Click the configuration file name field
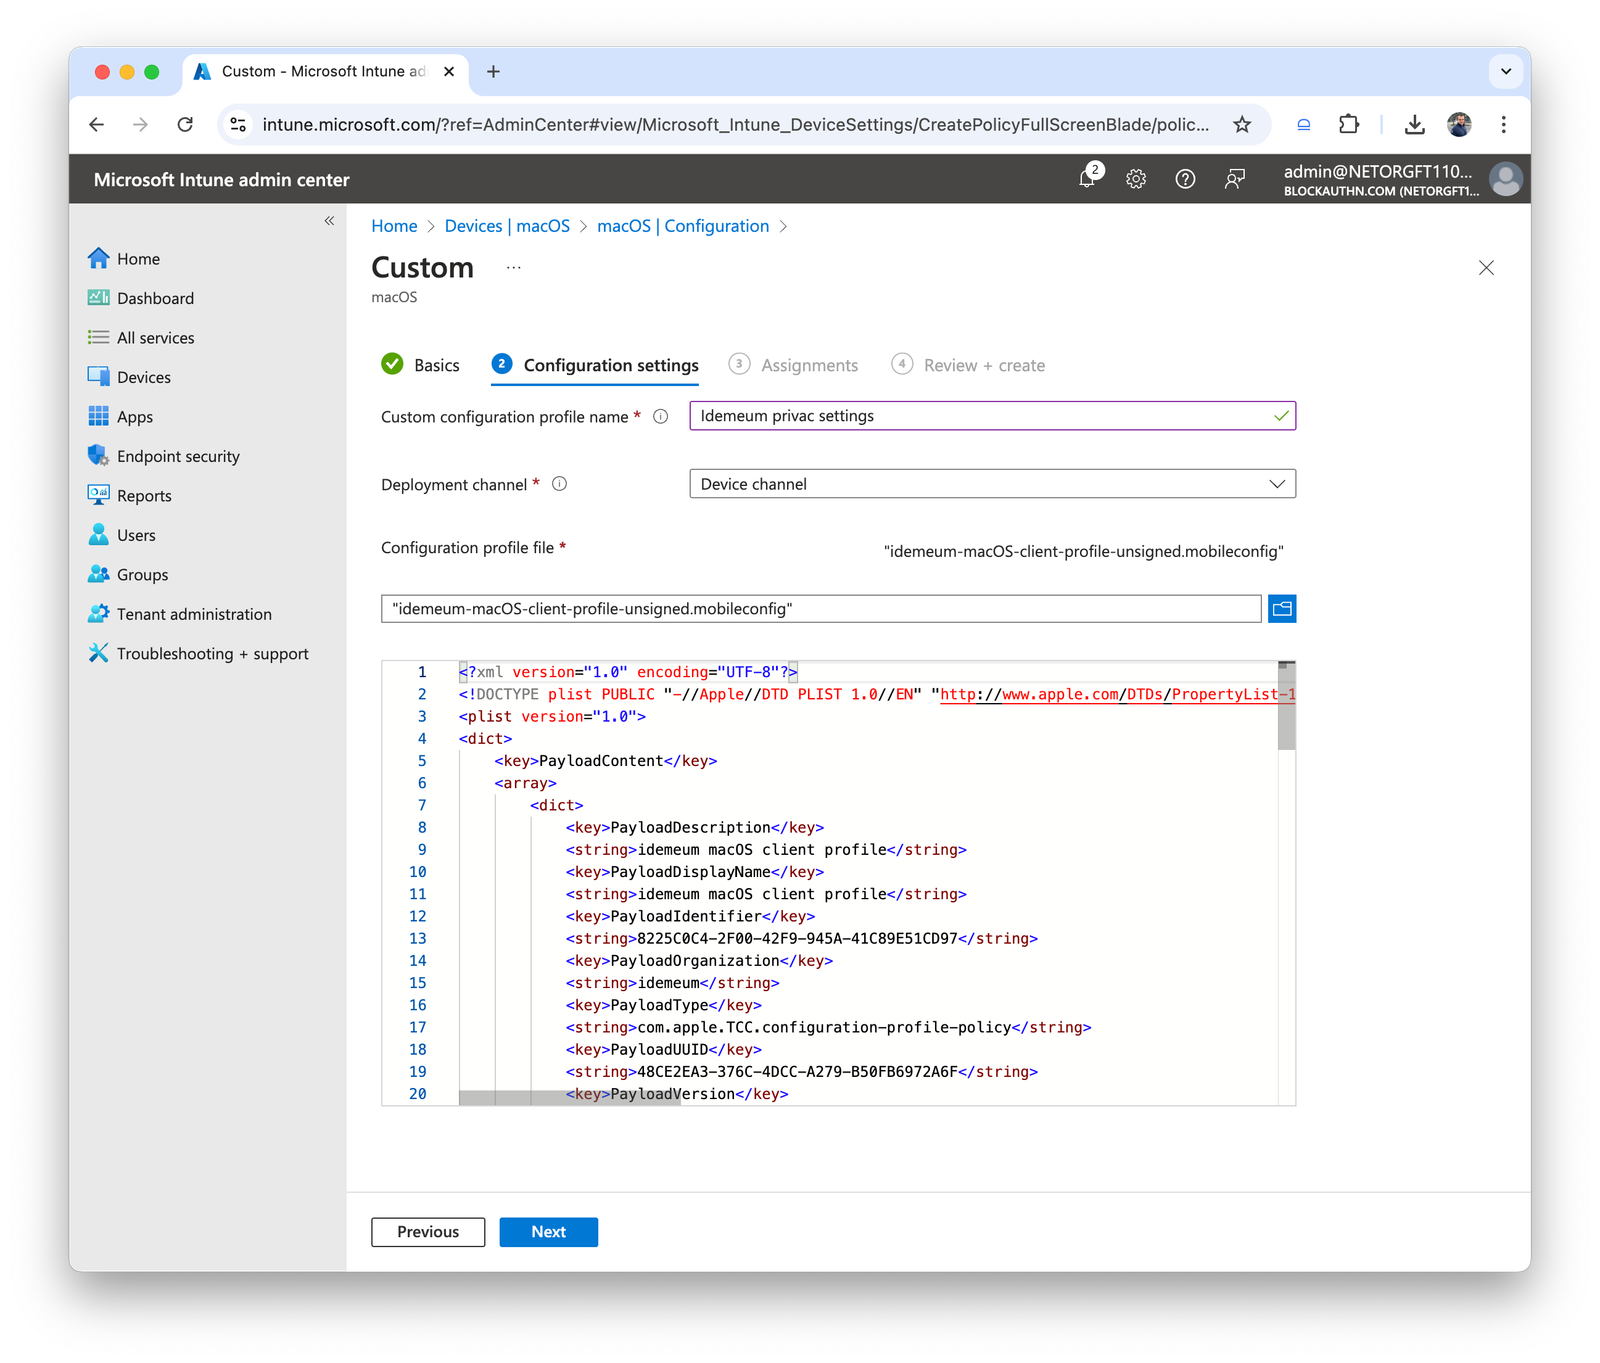1600x1363 pixels. (x=821, y=608)
